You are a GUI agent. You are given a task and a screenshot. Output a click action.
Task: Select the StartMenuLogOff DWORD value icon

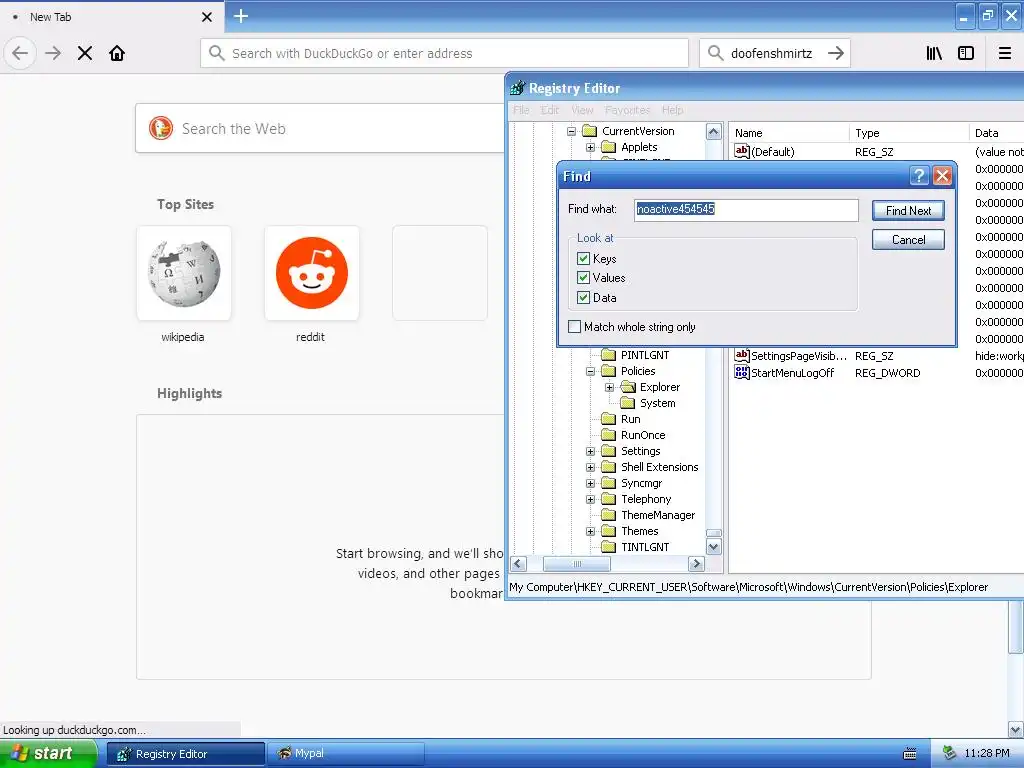tap(741, 372)
